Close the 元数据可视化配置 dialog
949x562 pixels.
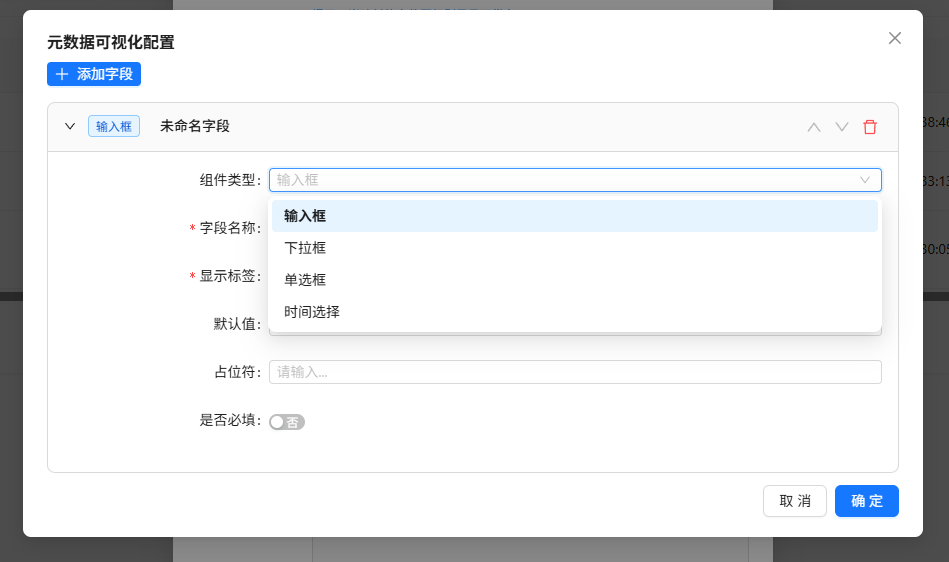coord(894,38)
